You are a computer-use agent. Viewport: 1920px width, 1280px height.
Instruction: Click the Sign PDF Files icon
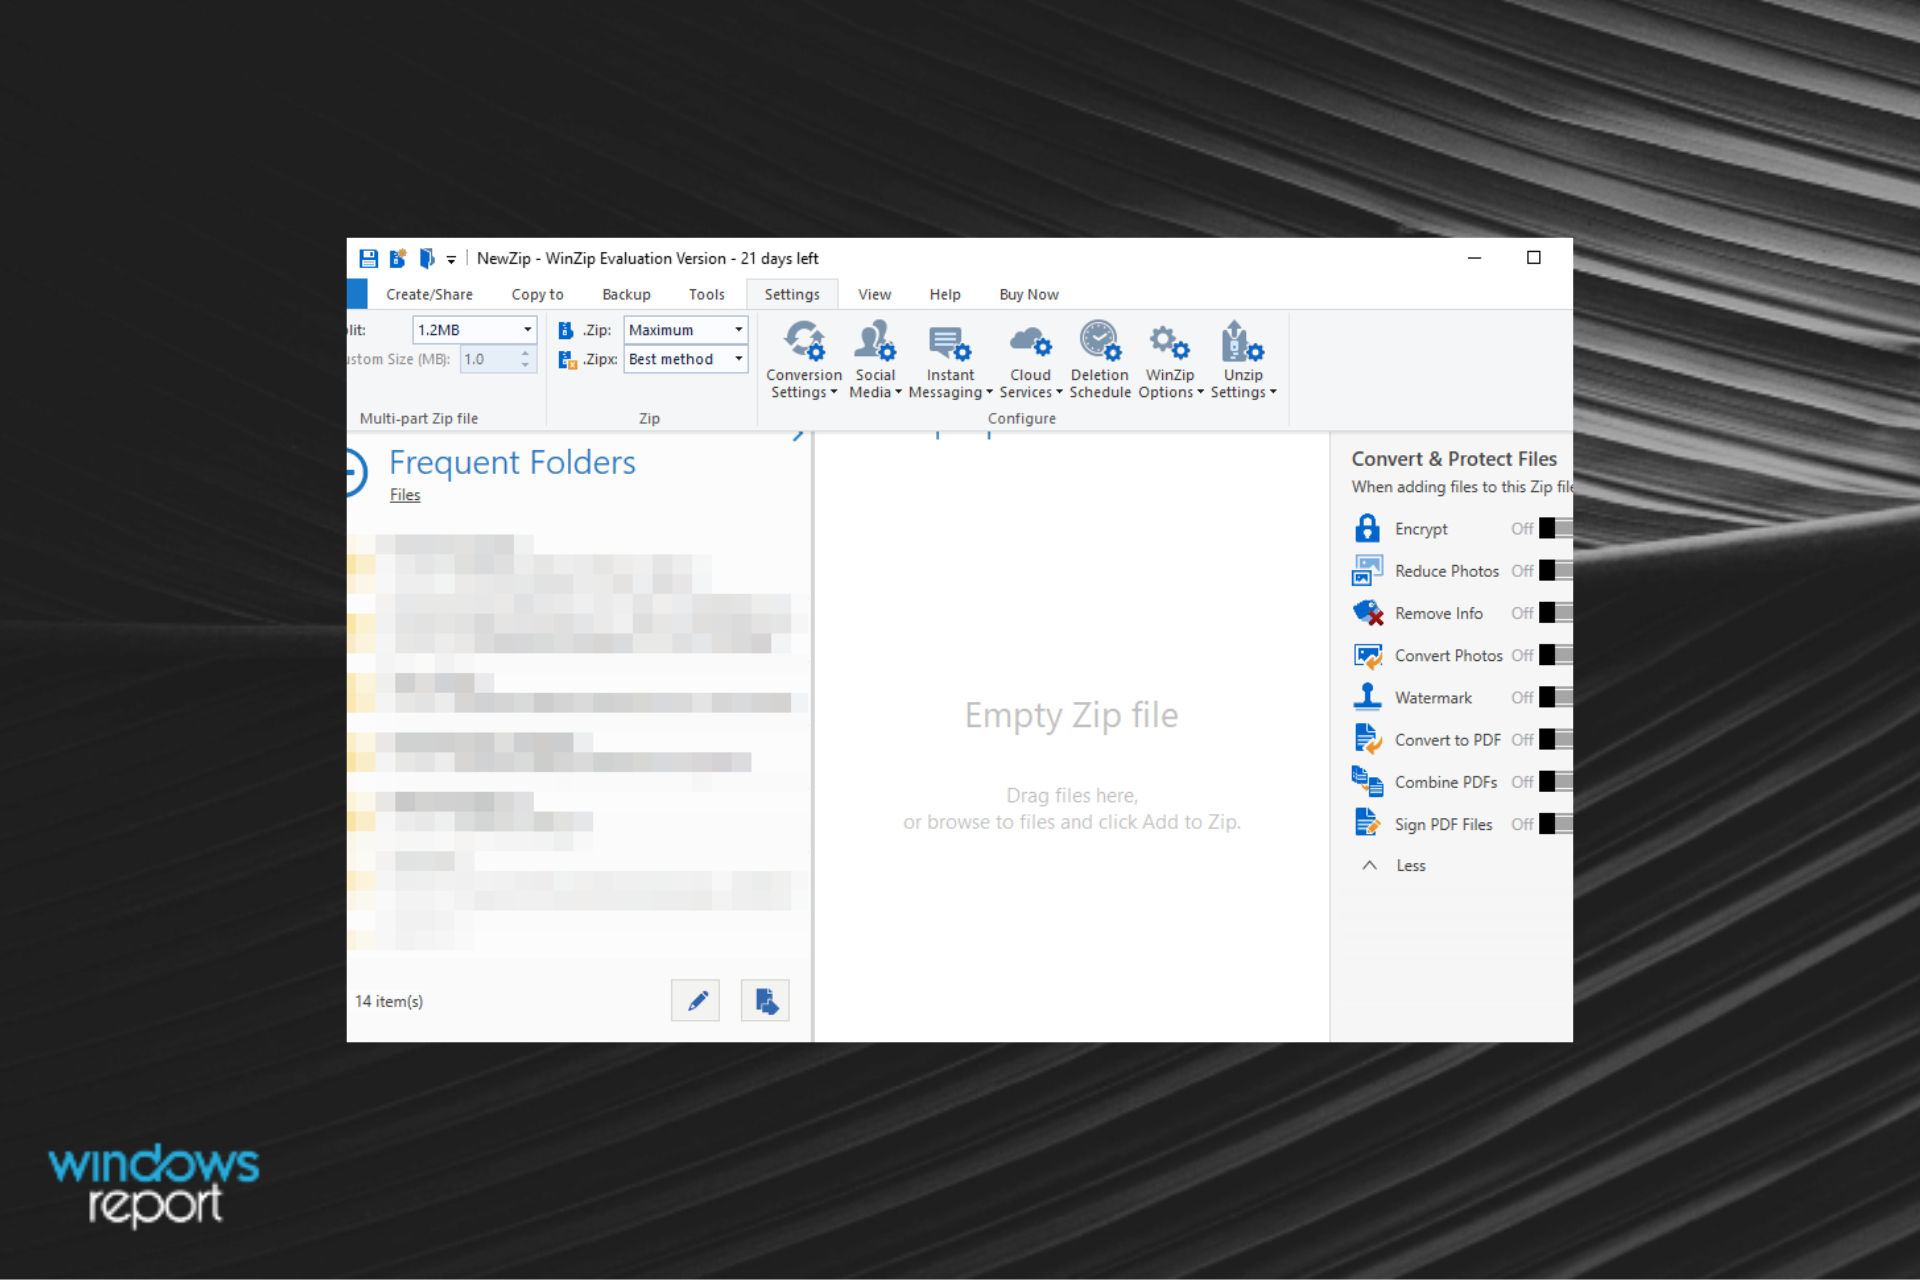(x=1367, y=823)
